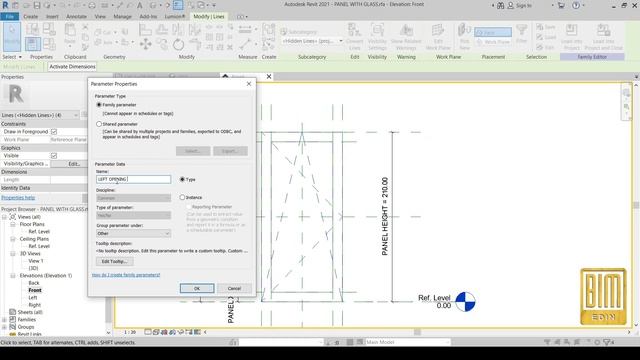Image resolution: width=640 pixels, height=360 pixels.
Task: Open the Select panel dropdown arrow
Action: (20, 57)
